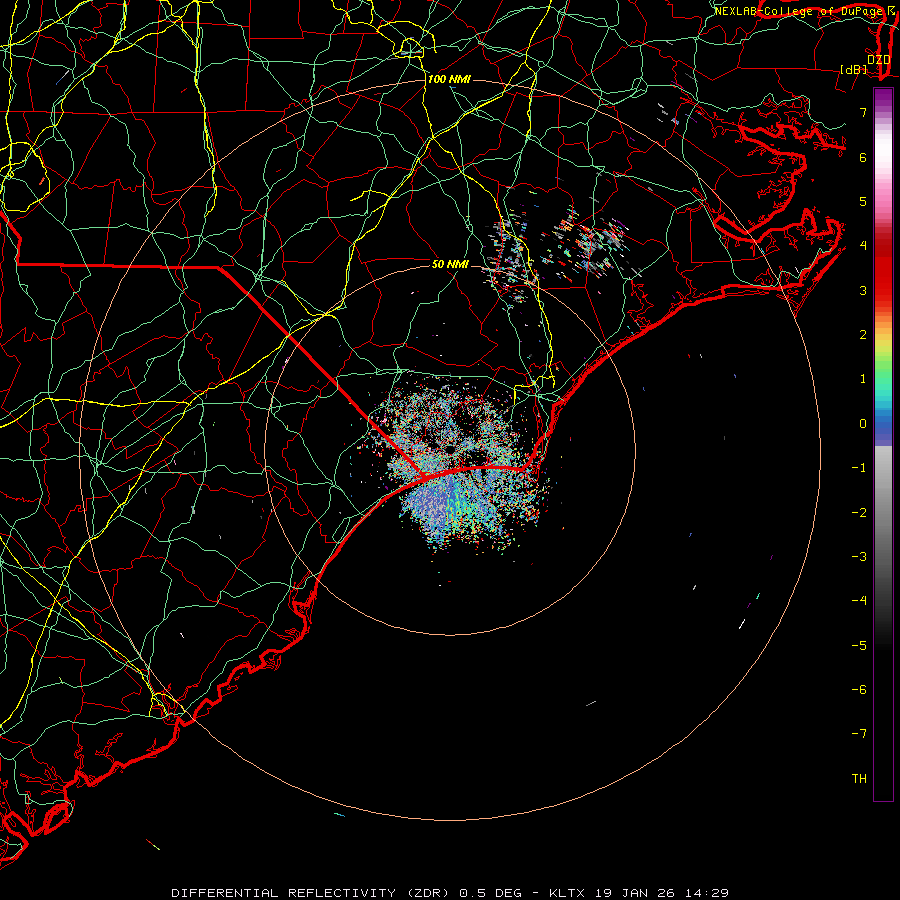
Task: Select the -2 value on the color scale
Action: pos(859,513)
